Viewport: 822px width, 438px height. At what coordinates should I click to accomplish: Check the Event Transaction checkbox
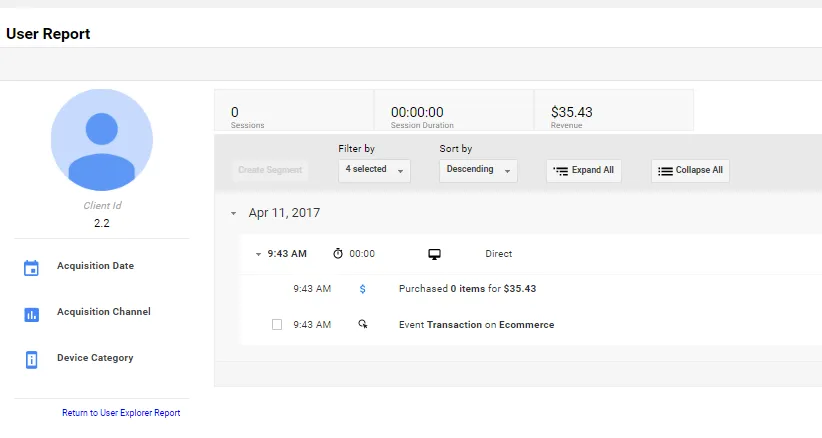click(277, 325)
